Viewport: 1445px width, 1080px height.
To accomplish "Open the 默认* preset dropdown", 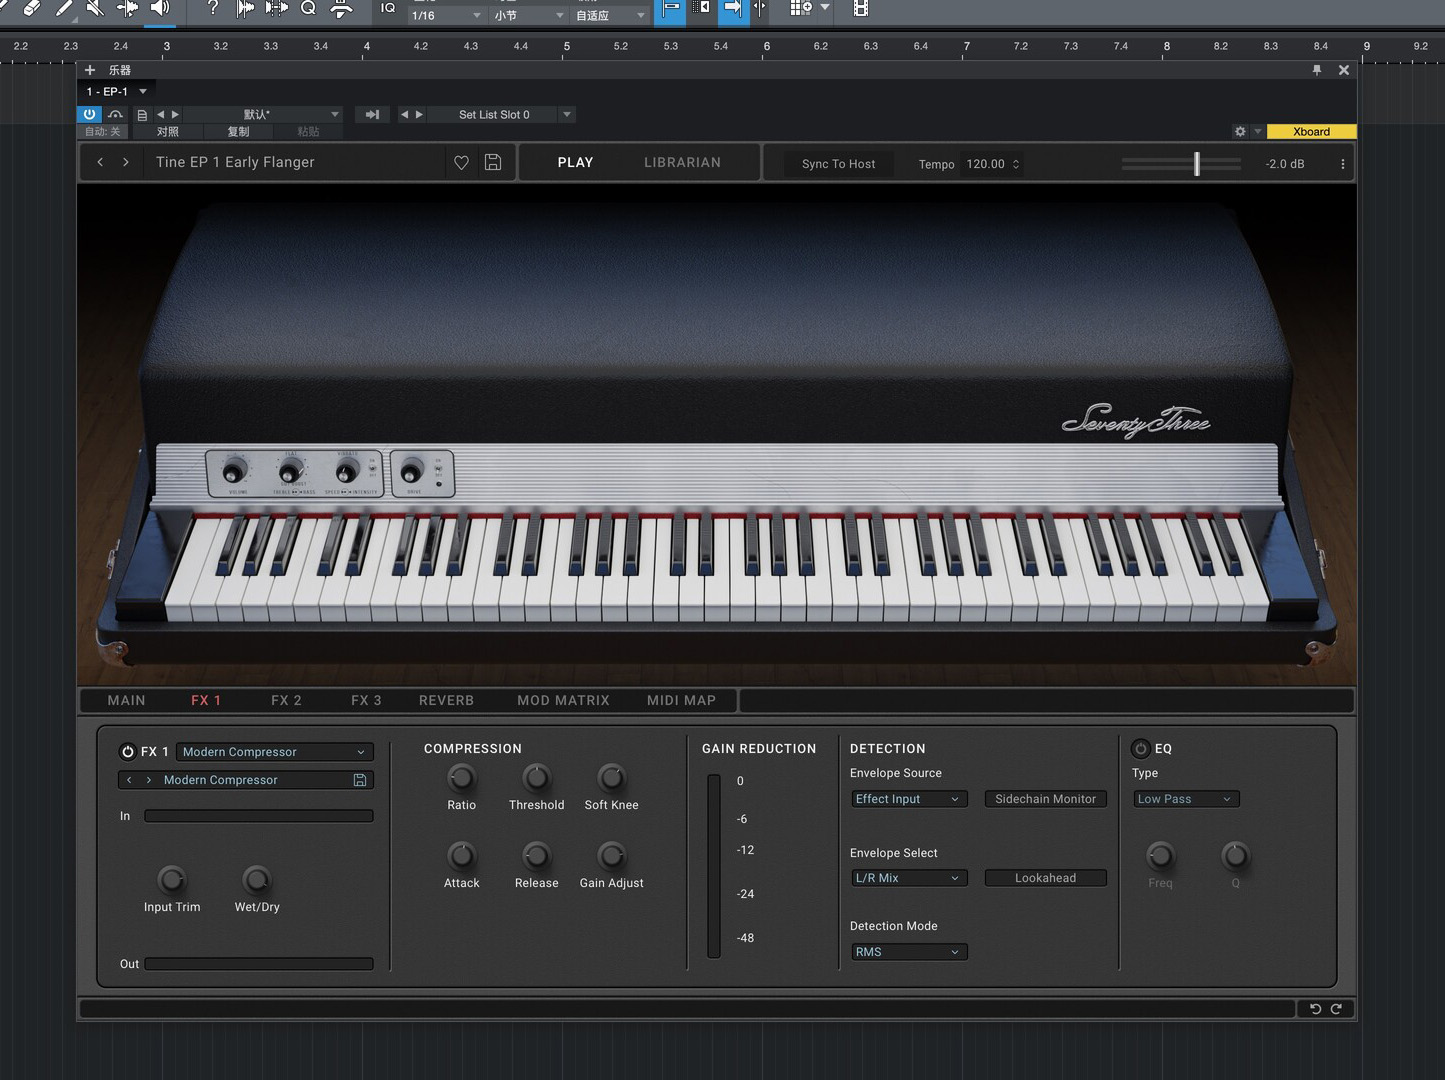I will (264, 114).
